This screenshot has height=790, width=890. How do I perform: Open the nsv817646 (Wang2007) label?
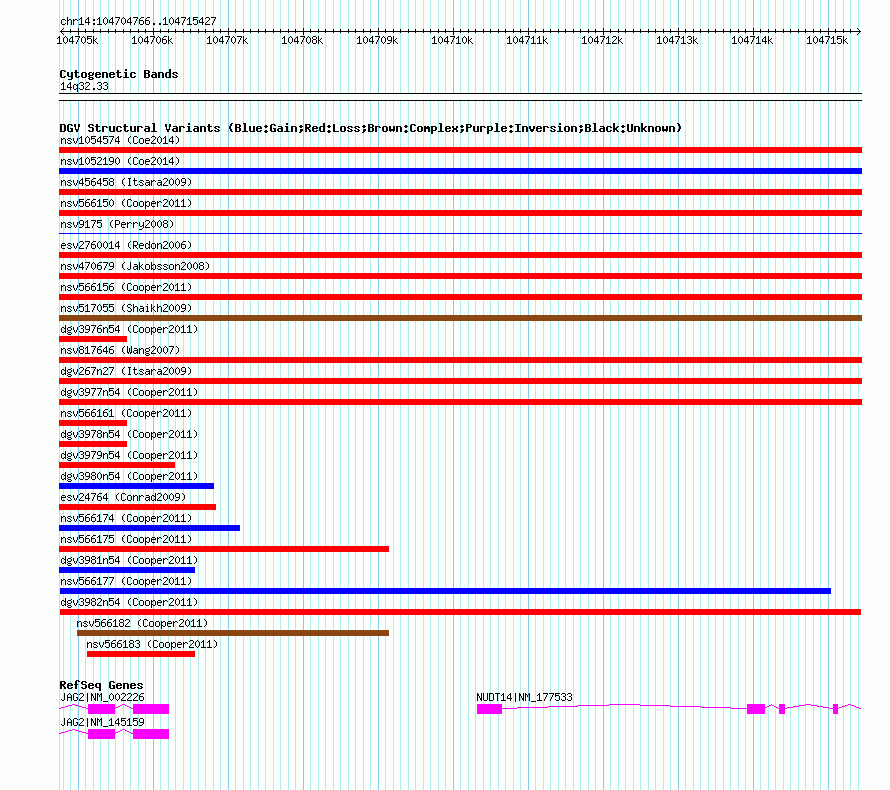tap(120, 350)
